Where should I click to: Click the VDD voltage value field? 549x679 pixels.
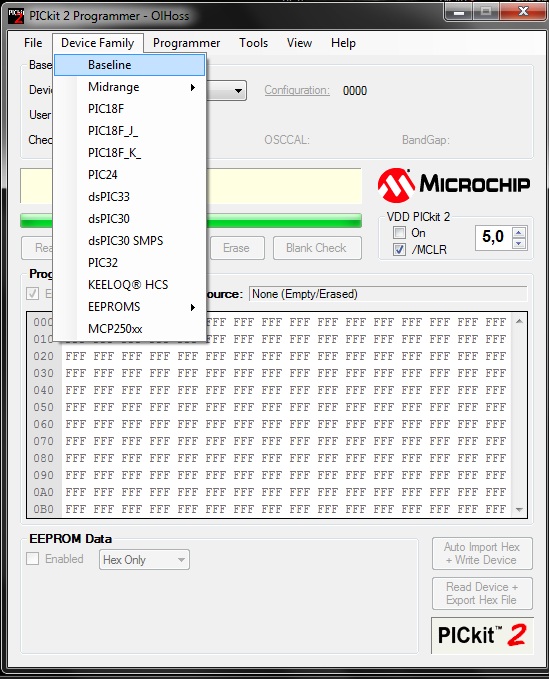(x=494, y=237)
